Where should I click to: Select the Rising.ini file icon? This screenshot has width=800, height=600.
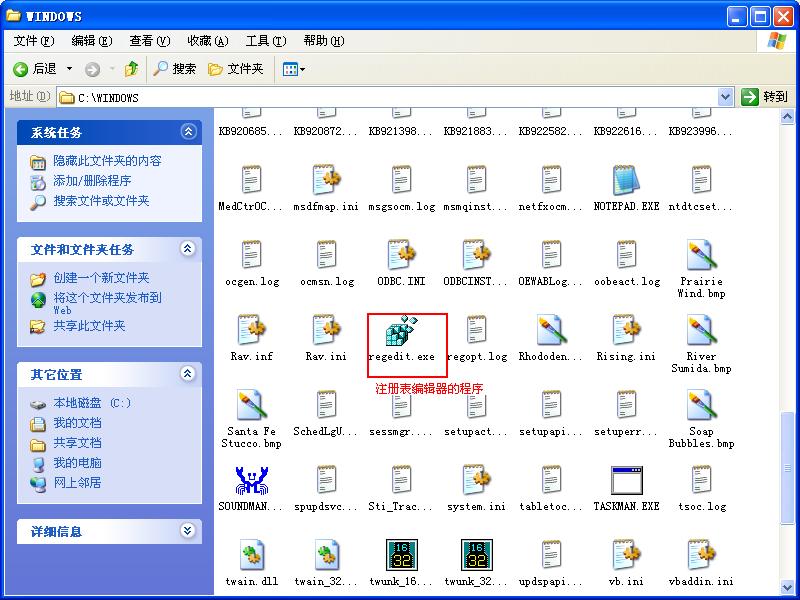(626, 331)
